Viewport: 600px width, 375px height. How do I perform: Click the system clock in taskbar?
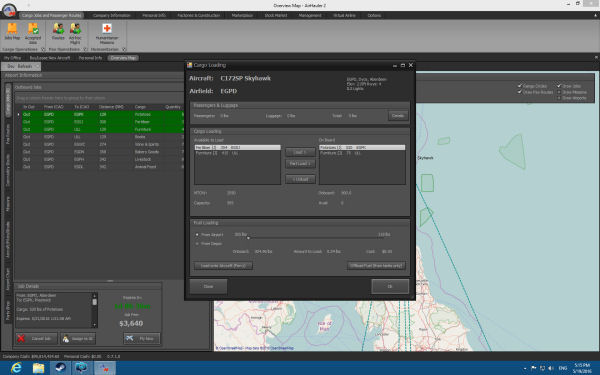[582, 368]
